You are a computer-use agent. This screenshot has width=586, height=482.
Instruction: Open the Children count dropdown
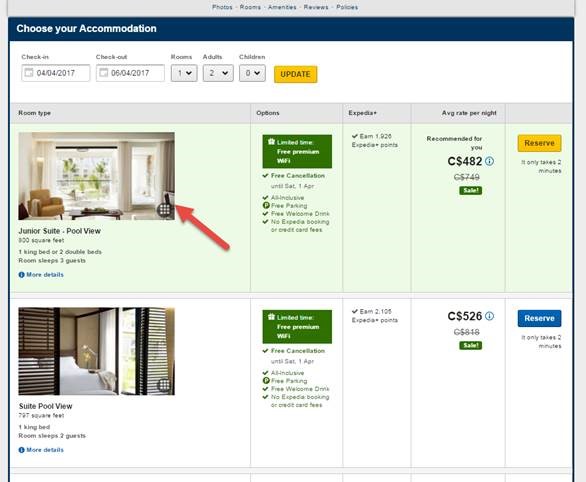coord(252,73)
